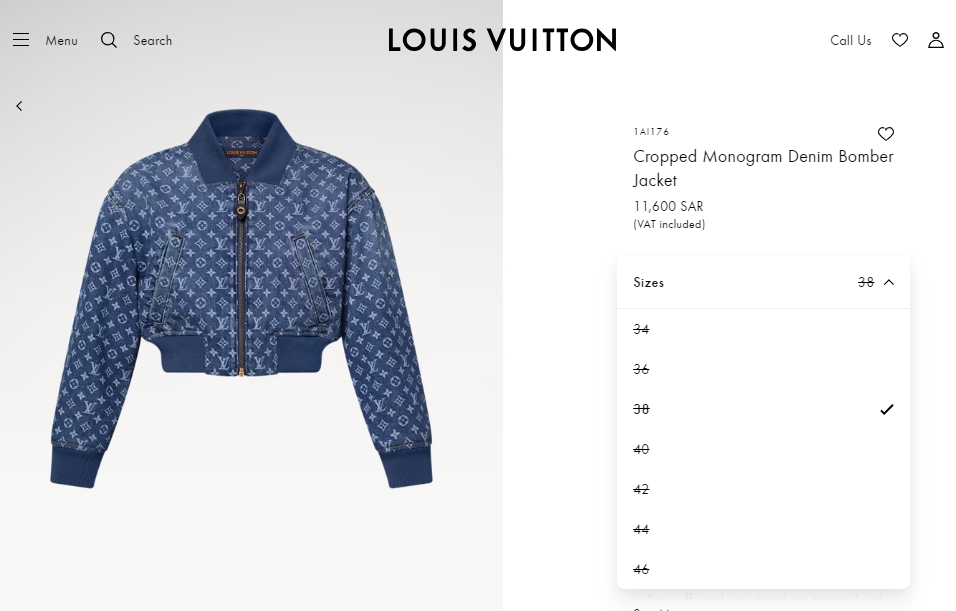Image resolution: width=956 pixels, height=611 pixels.
Task: Click the Search text label
Action: click(x=152, y=40)
